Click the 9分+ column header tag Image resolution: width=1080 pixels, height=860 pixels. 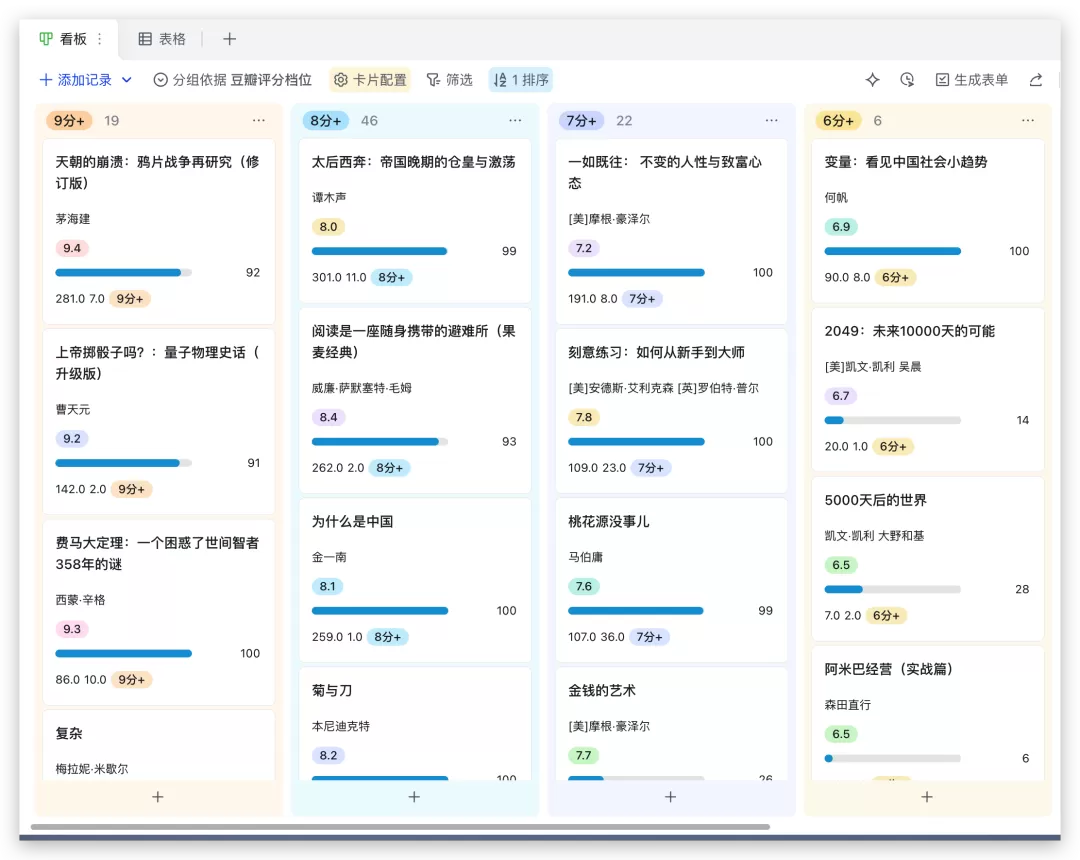69,120
